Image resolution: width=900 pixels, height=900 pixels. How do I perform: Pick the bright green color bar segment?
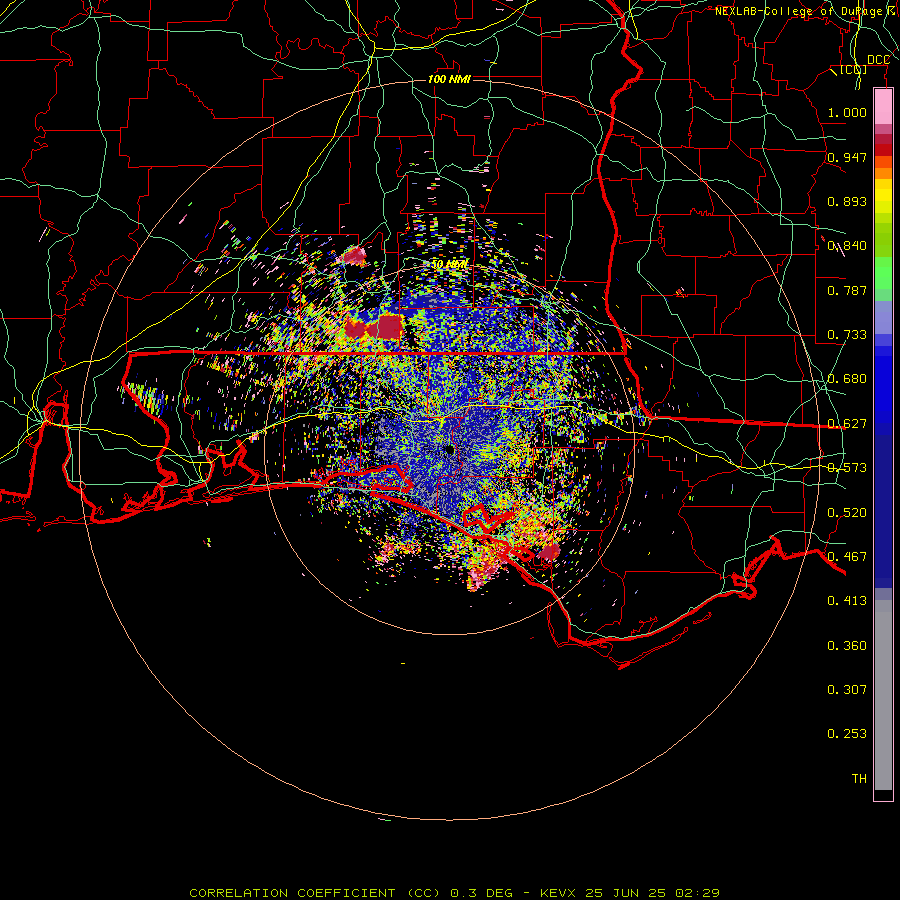[x=883, y=273]
